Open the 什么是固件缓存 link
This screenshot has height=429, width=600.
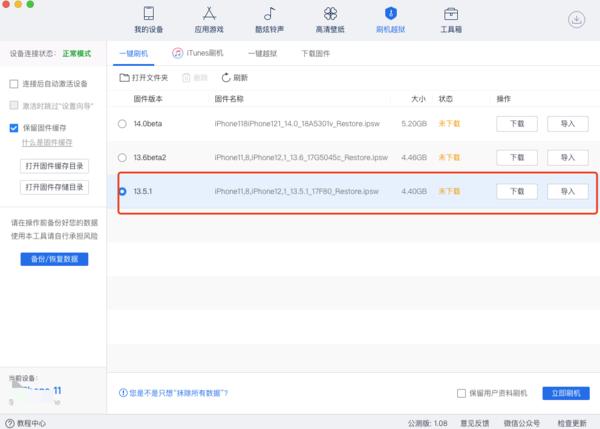(x=47, y=143)
